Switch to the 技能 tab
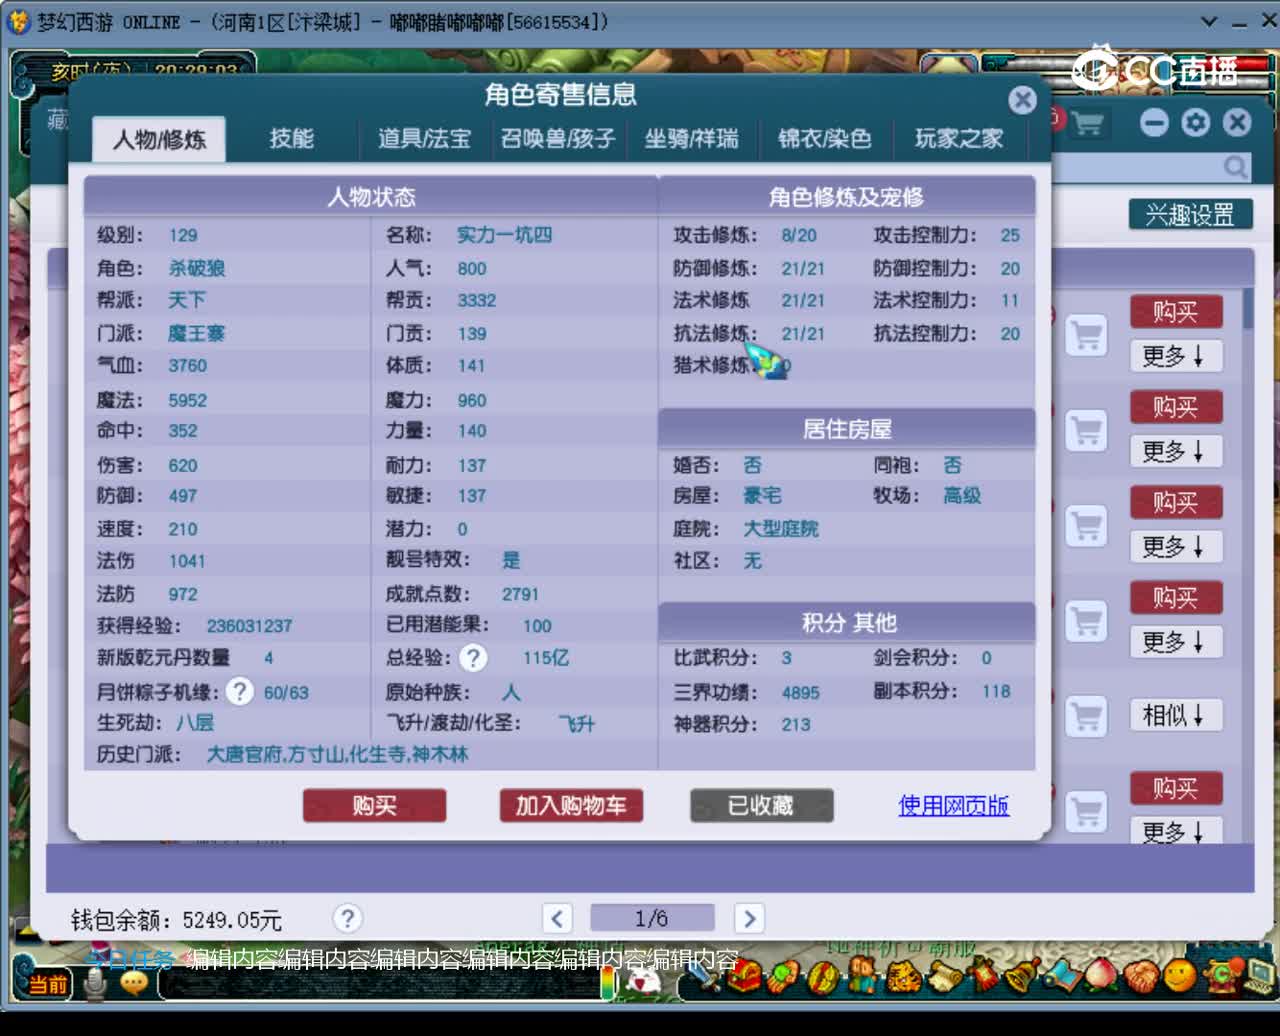Screen dimensions: 1280x1036 [292, 138]
